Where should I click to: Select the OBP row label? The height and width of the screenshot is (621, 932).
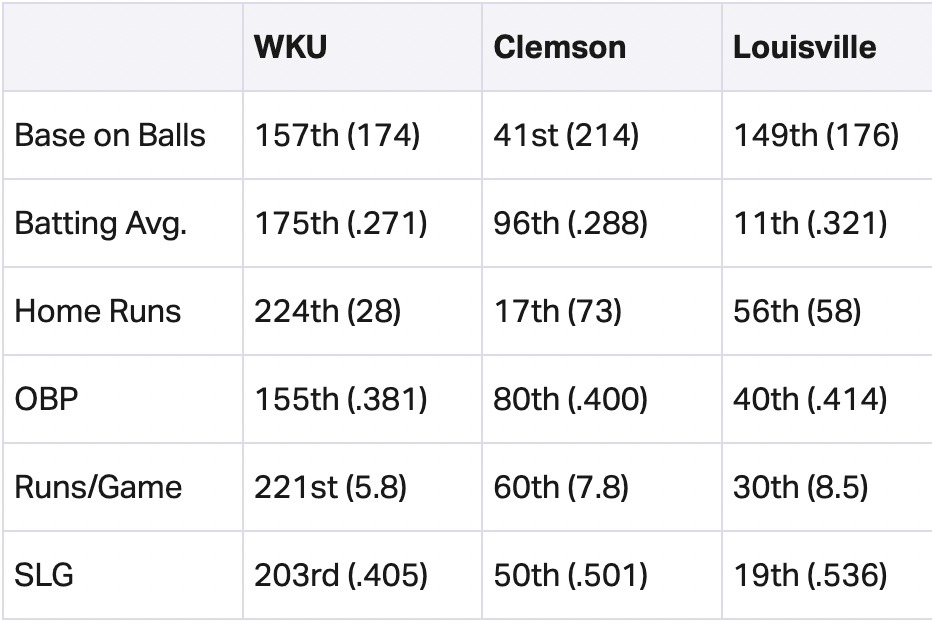tap(46, 399)
